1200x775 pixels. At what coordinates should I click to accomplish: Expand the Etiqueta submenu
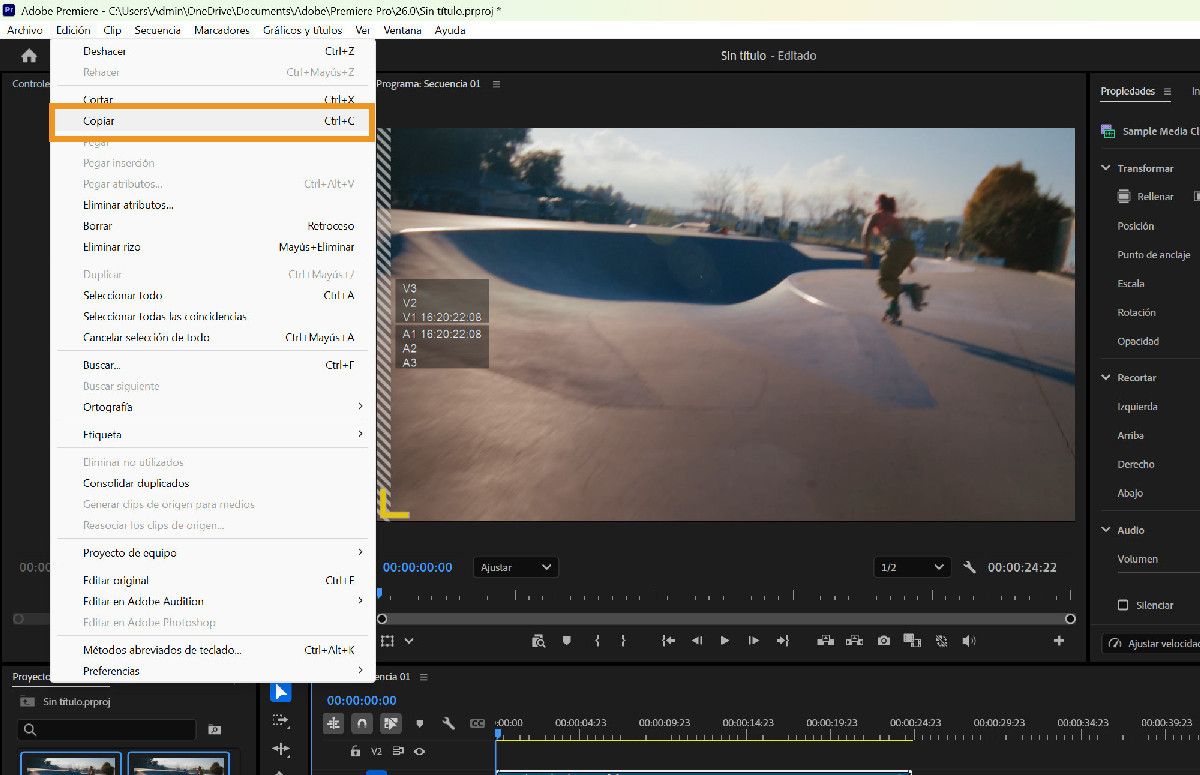(213, 435)
